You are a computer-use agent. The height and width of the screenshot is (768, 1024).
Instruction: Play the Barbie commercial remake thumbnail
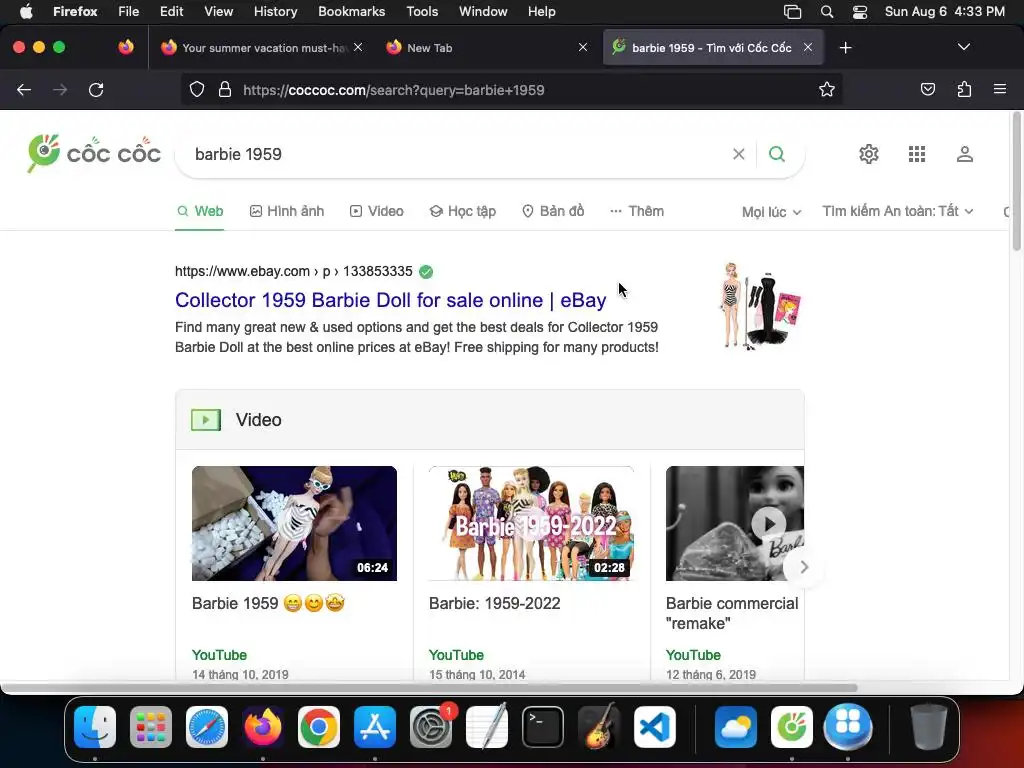[735, 523]
